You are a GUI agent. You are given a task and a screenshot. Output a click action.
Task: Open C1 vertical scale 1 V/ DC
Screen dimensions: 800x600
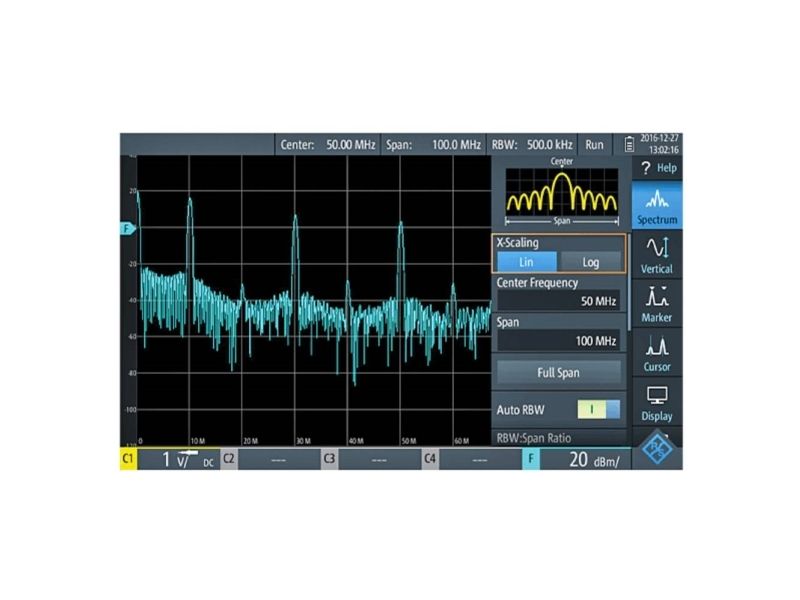[x=179, y=459]
